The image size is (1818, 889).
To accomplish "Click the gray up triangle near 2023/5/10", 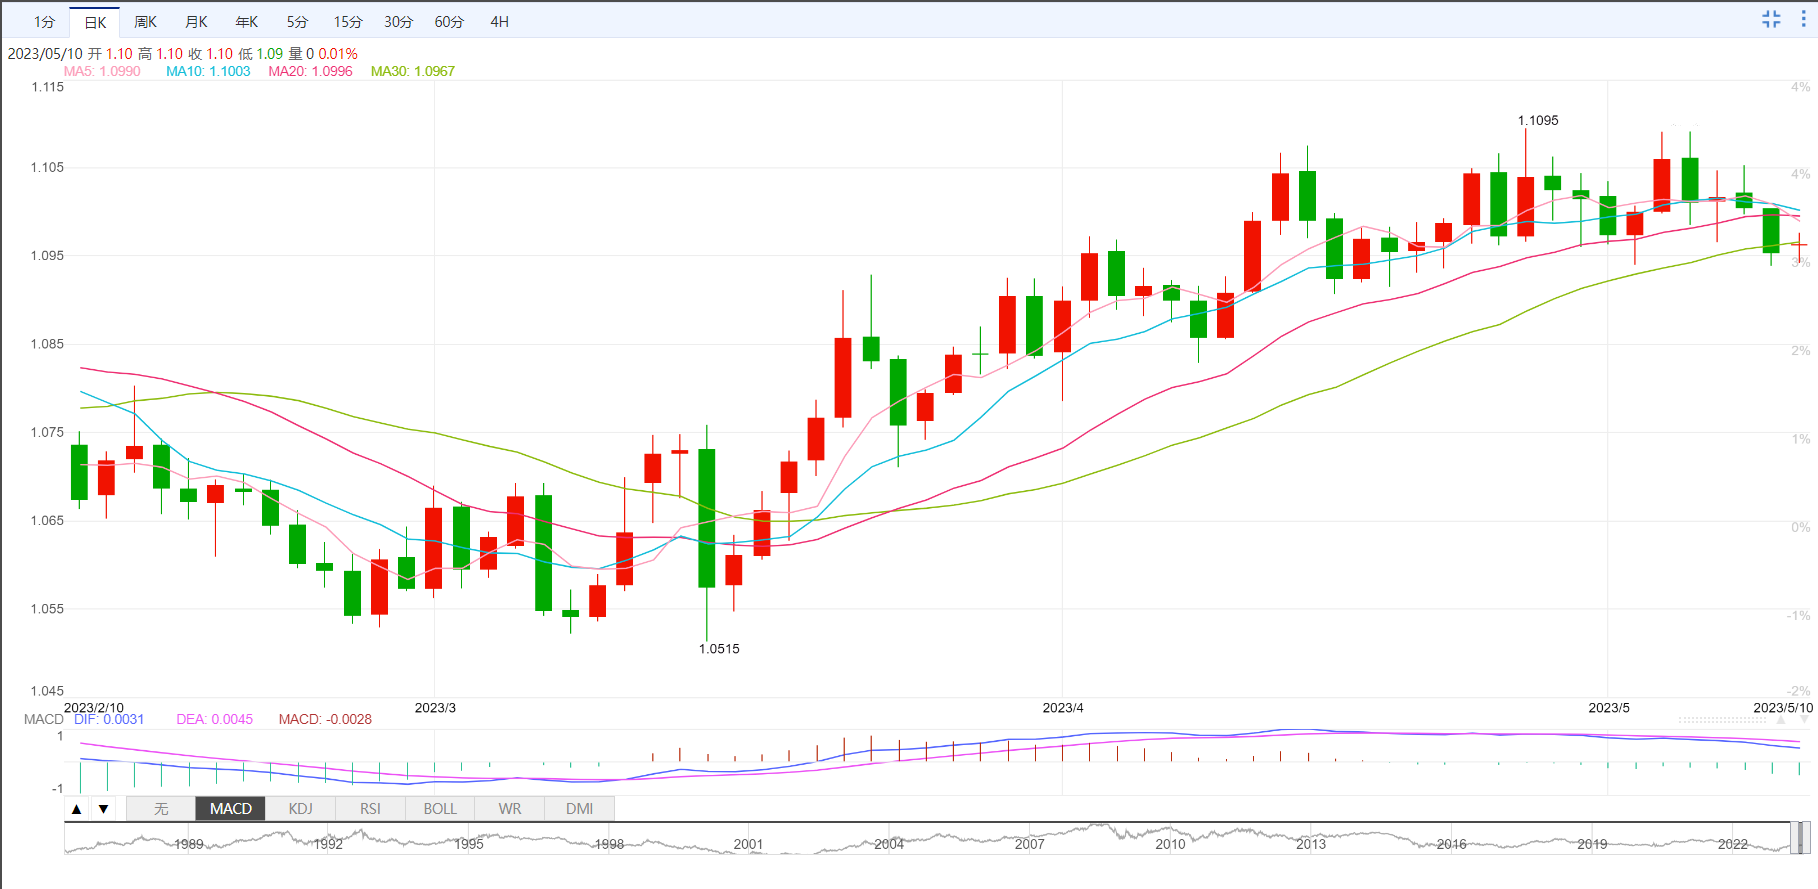I will click(1780, 720).
